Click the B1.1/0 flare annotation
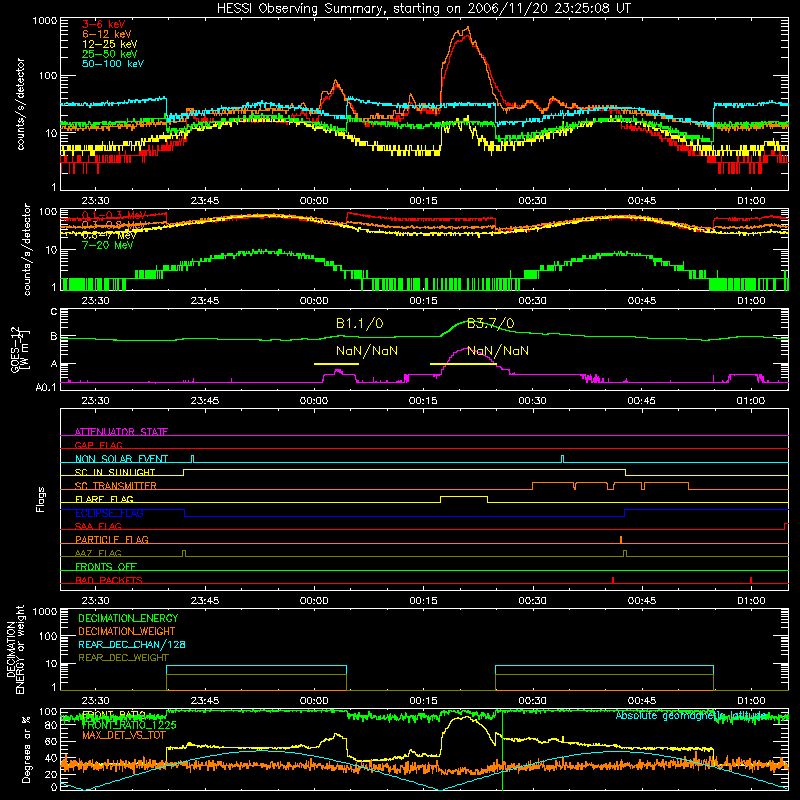 (360, 323)
